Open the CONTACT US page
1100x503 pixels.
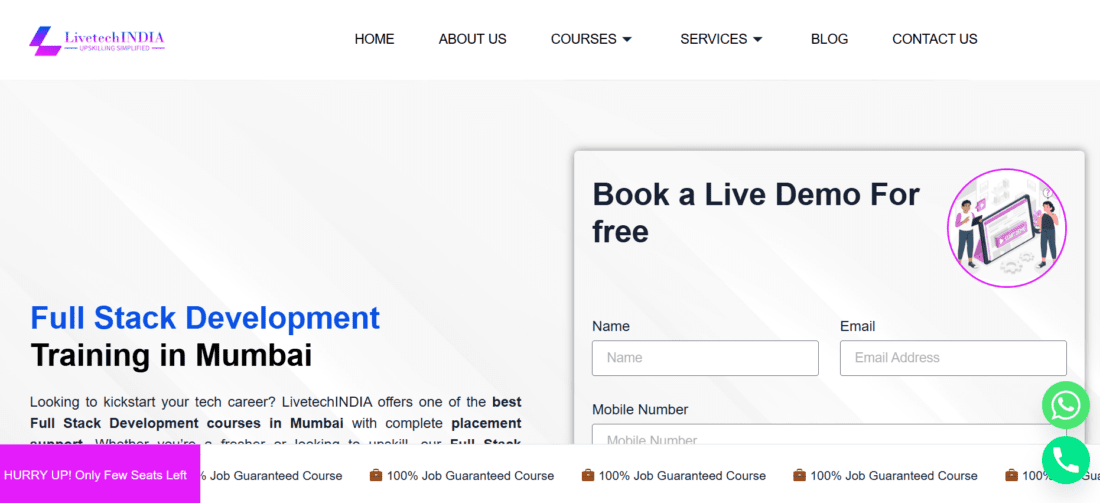point(934,39)
